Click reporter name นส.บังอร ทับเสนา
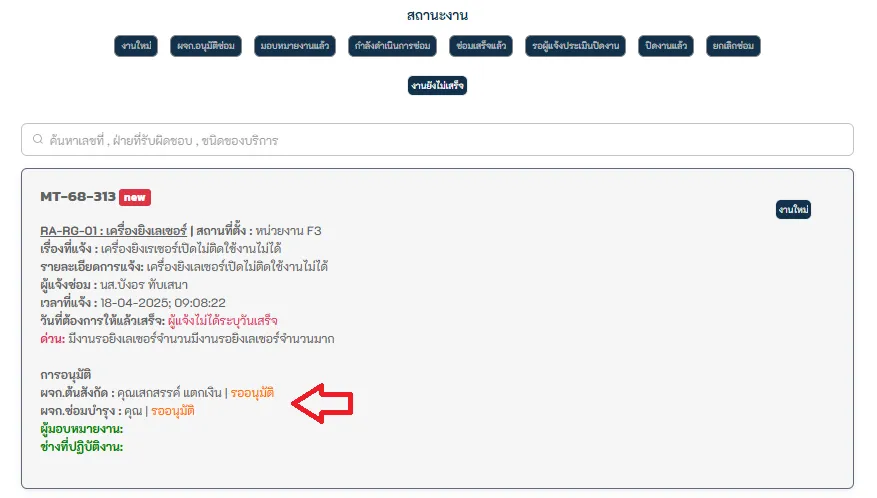877x498 pixels. 144,285
